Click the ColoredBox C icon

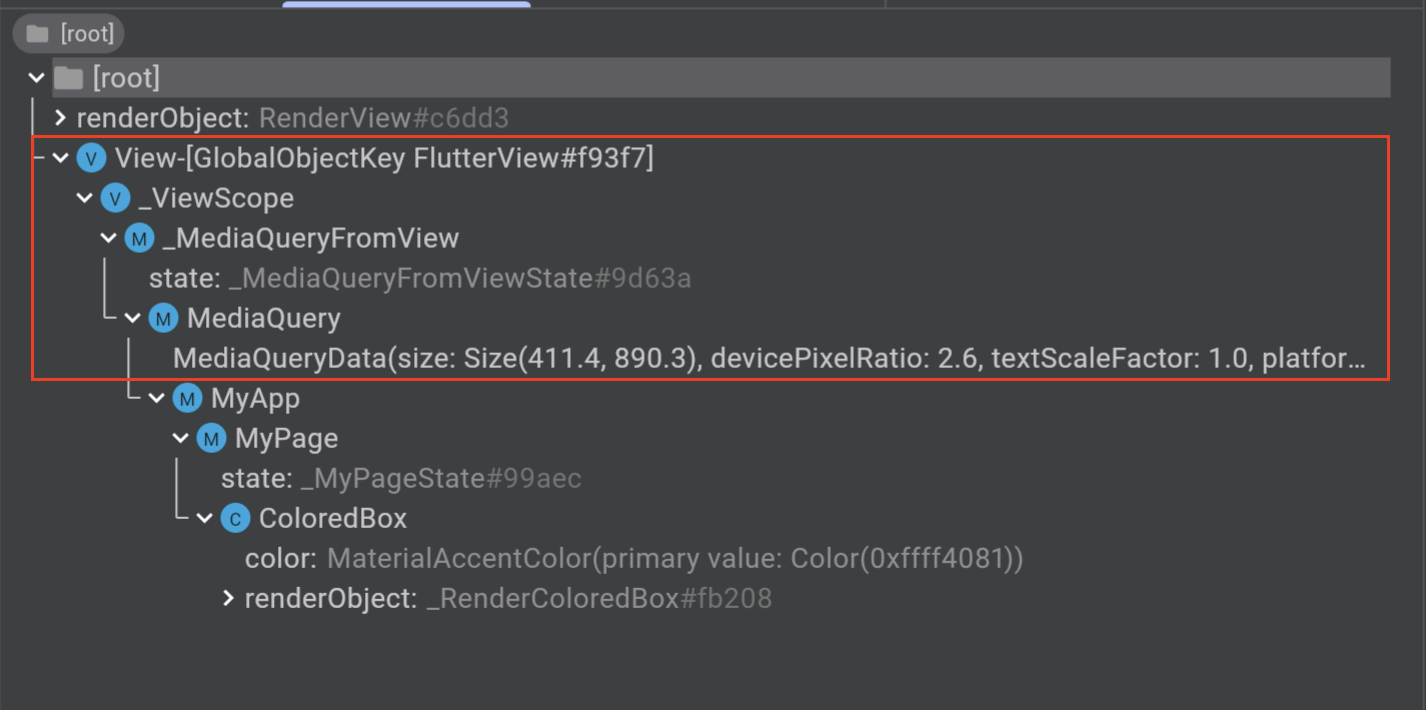(x=235, y=518)
